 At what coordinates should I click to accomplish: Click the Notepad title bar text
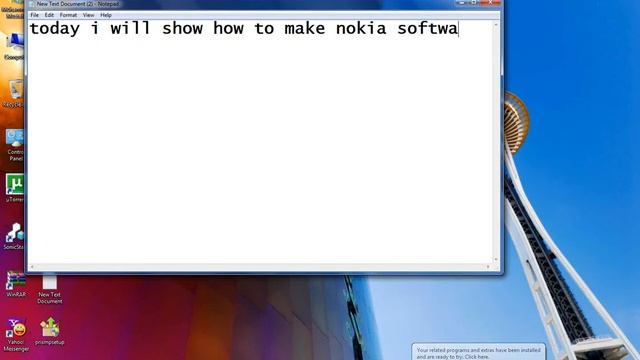[x=78, y=4]
